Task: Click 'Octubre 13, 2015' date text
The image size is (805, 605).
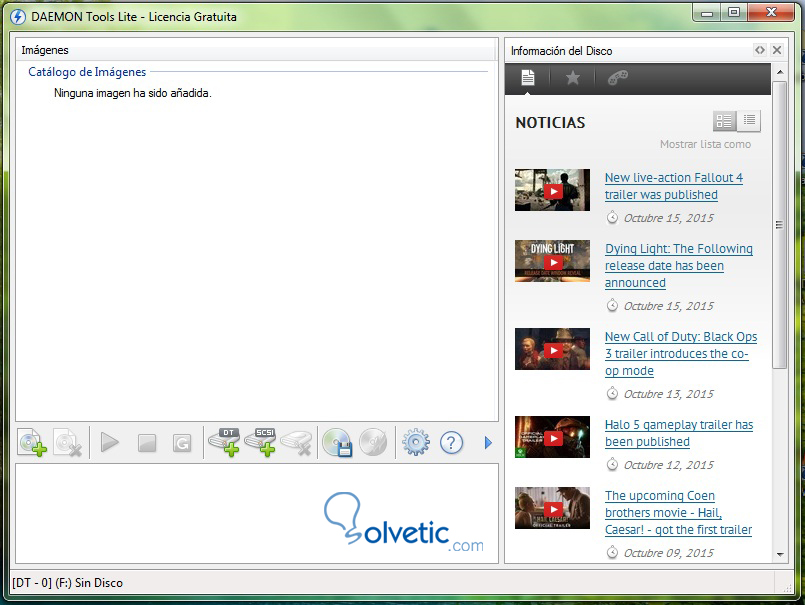Action: (668, 394)
